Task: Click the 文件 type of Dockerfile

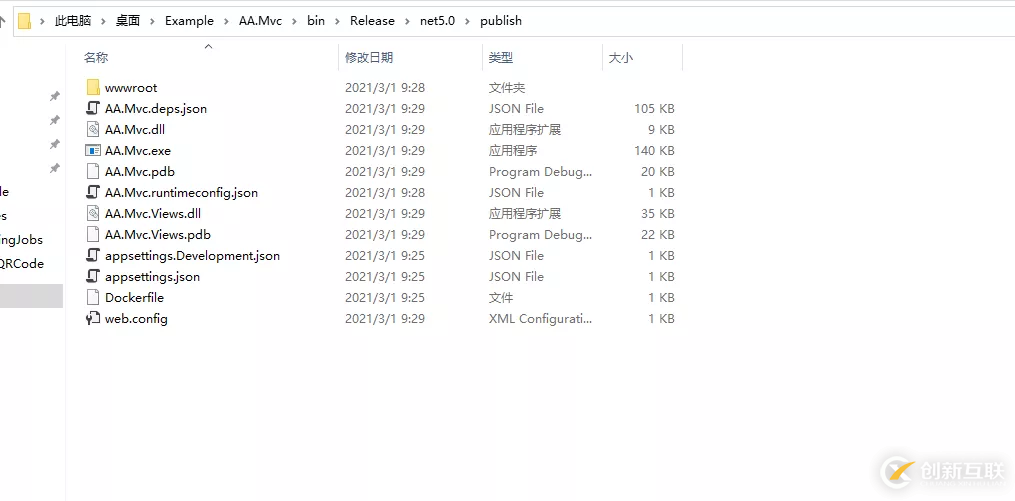Action: coord(501,298)
